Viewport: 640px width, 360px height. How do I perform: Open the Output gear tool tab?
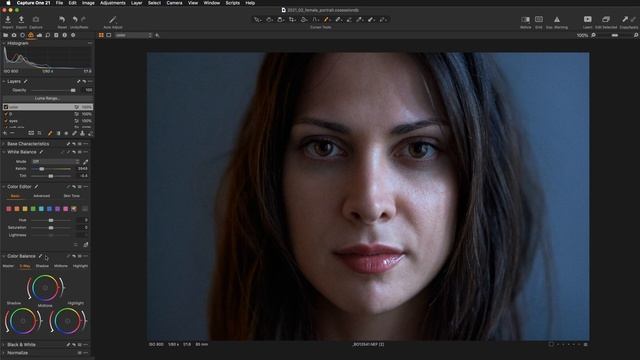[x=73, y=36]
